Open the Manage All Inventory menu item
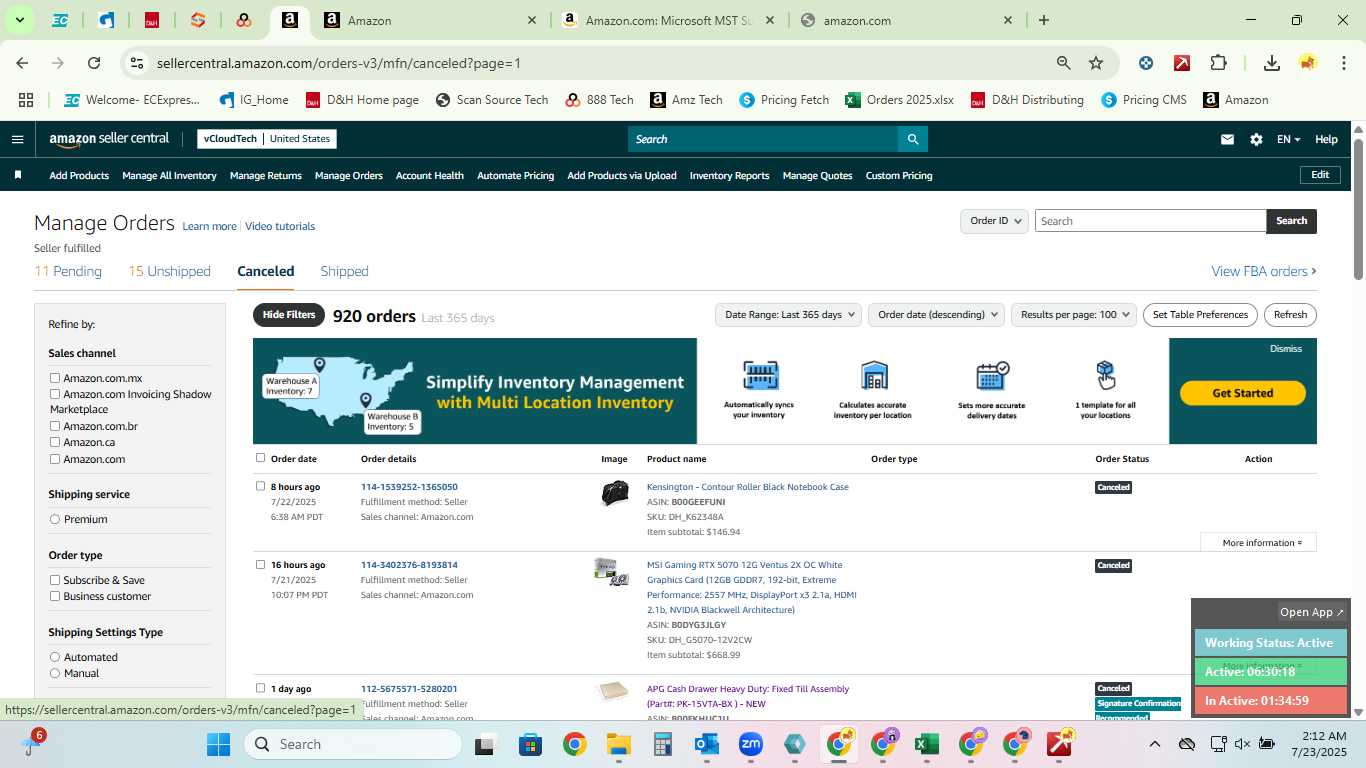Screen dimensions: 1366x768 [169, 175]
